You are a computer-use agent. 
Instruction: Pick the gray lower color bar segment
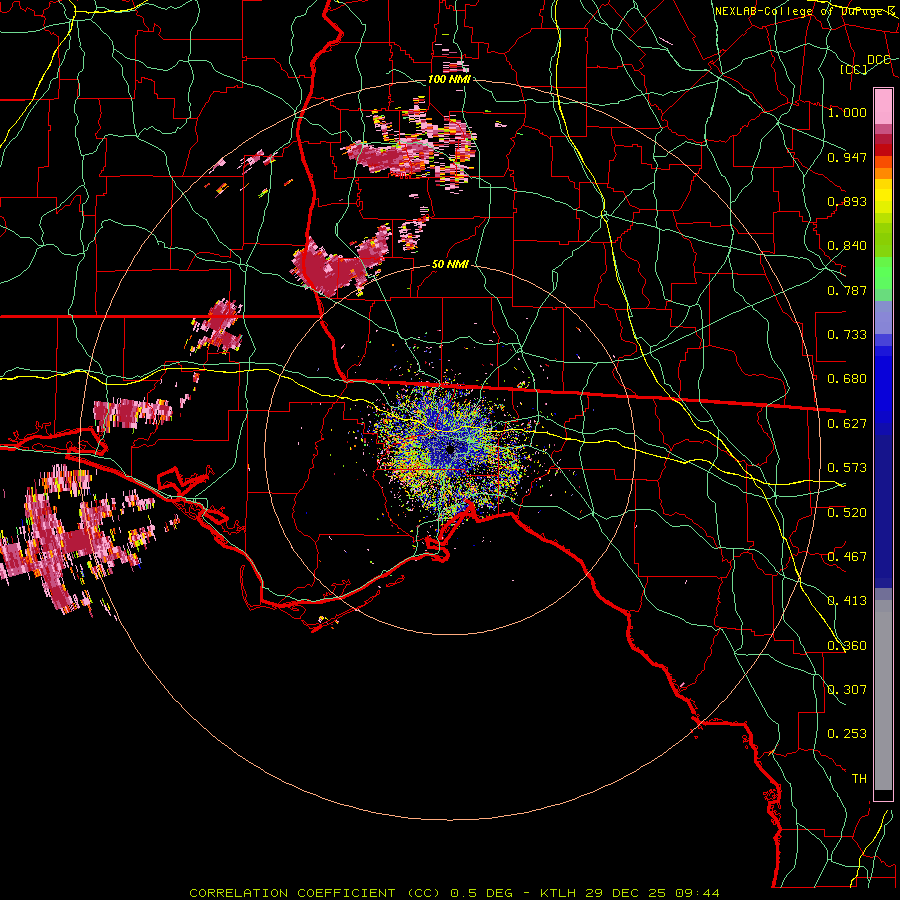tap(883, 695)
